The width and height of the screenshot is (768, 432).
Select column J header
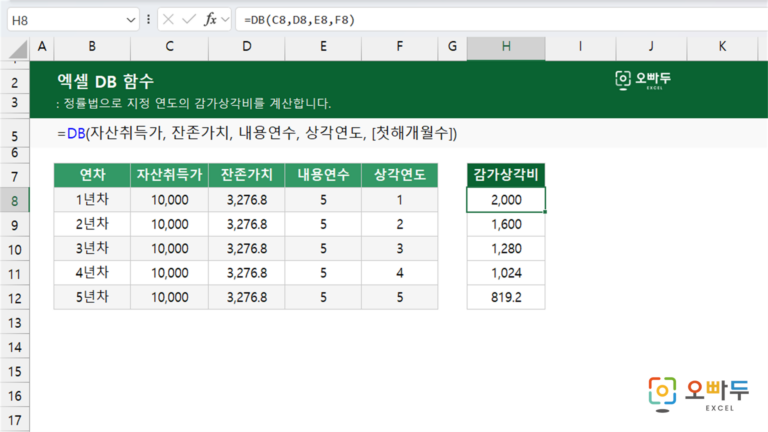tap(651, 47)
